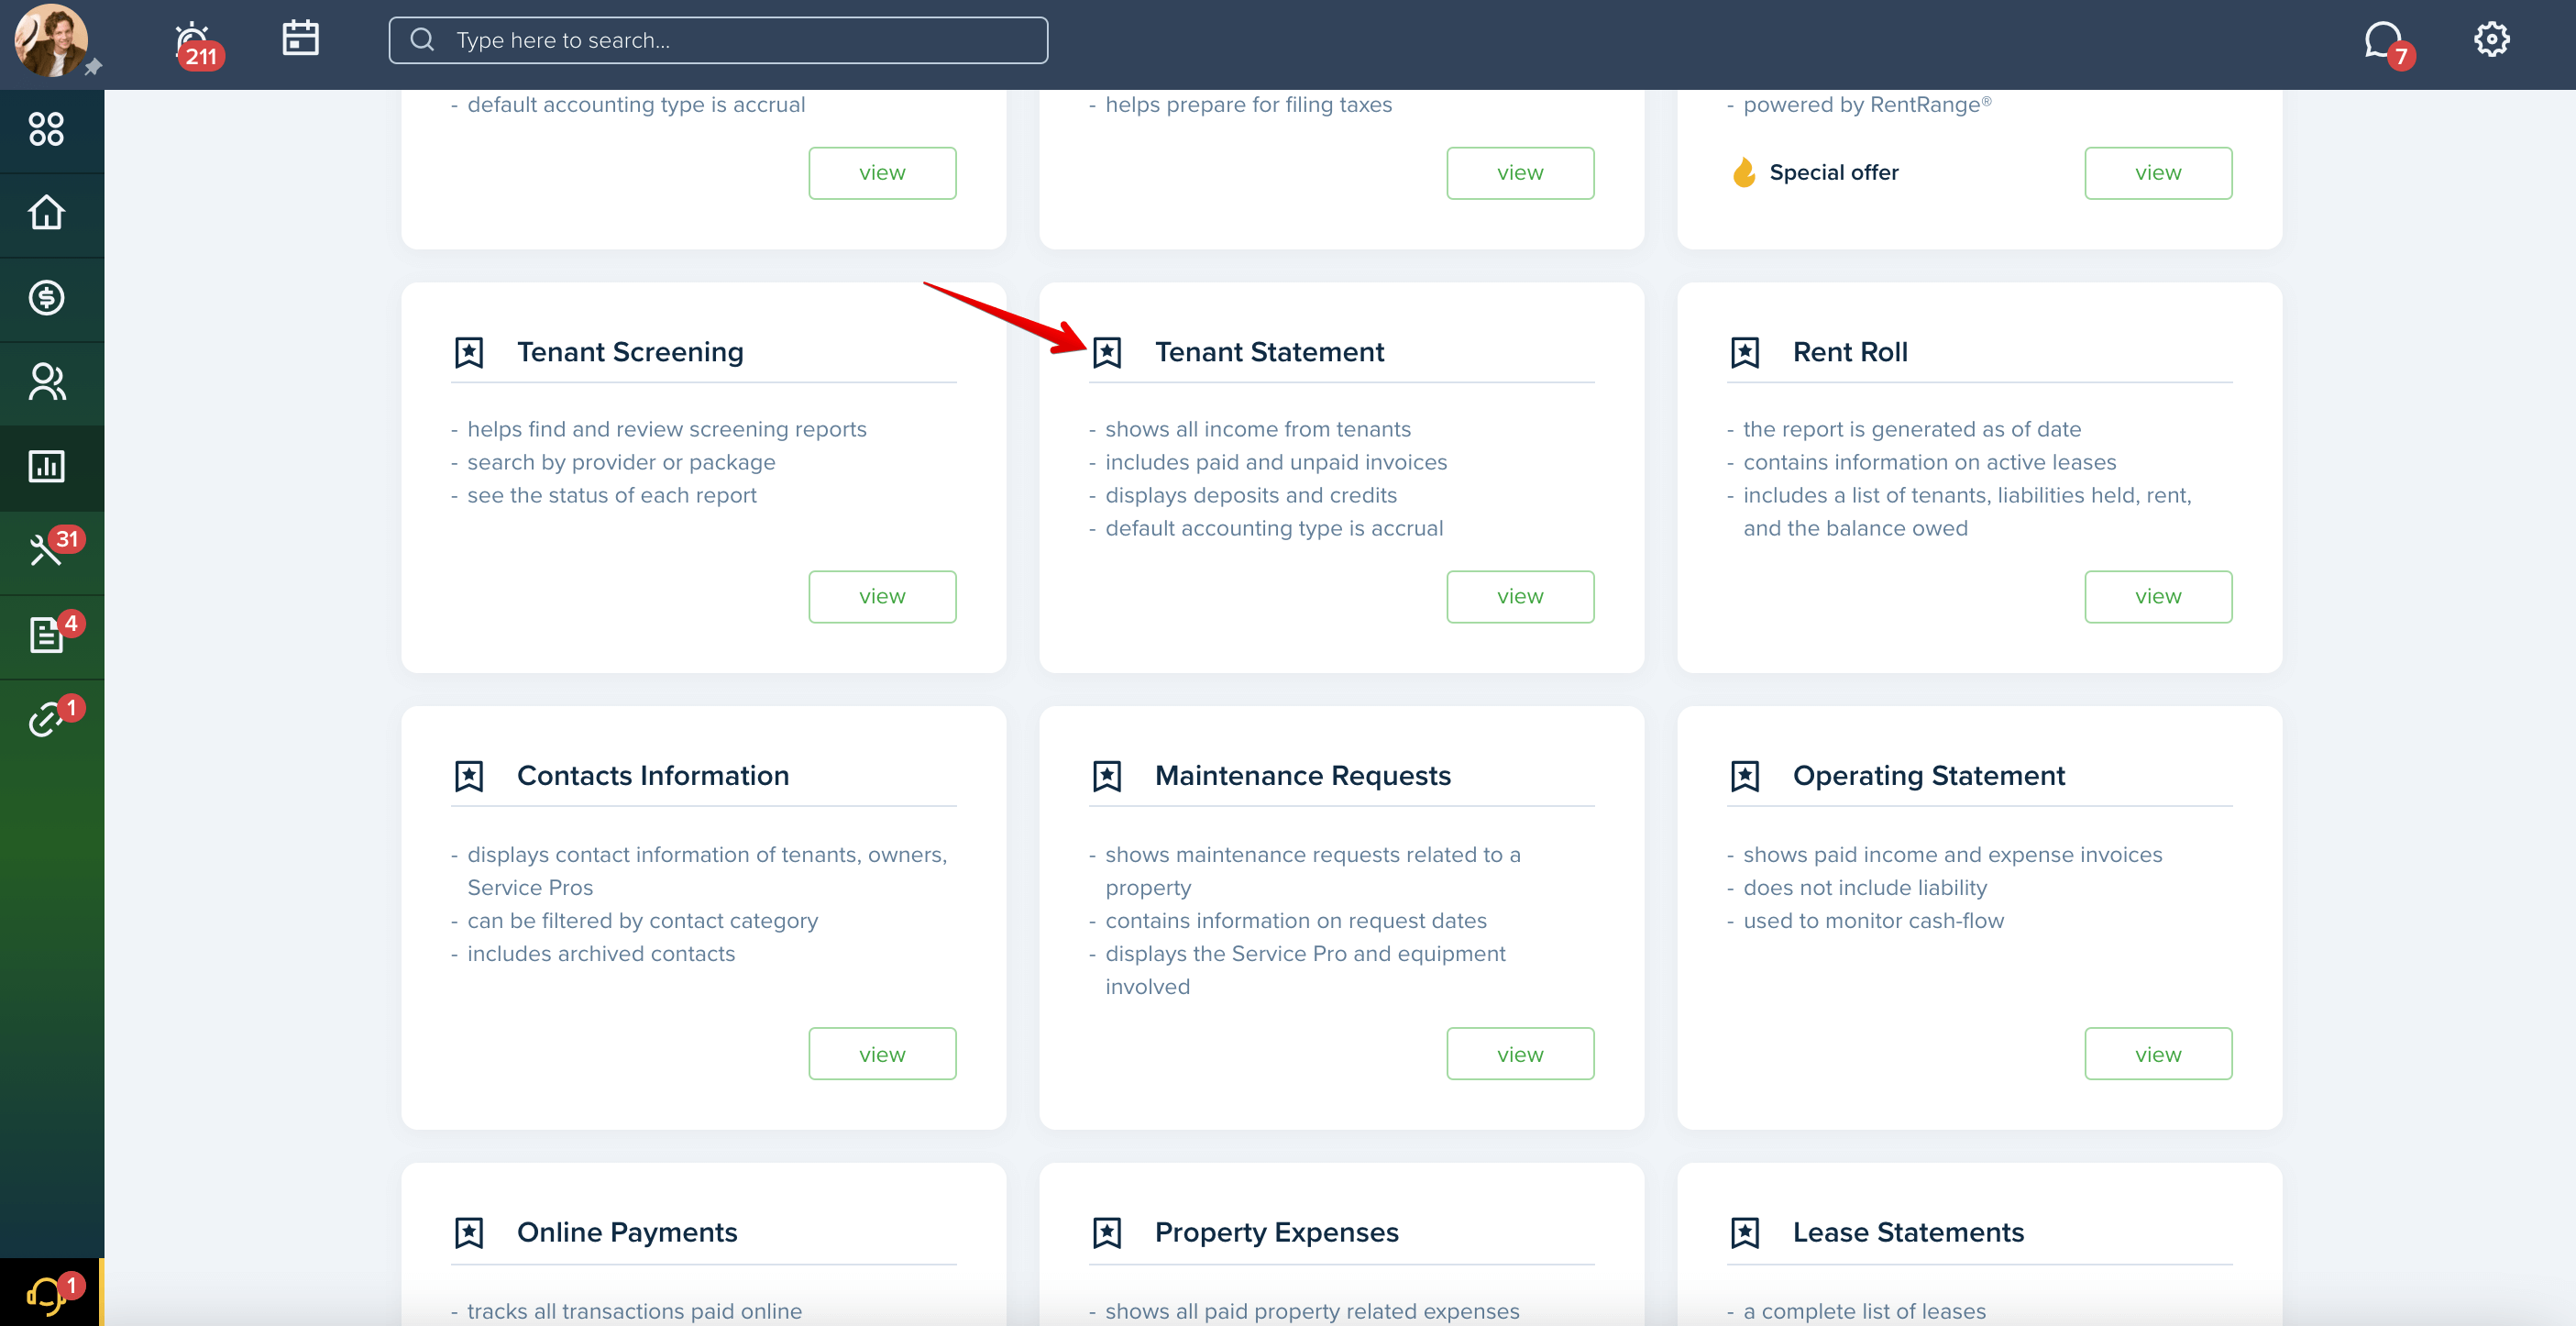
Task: Bookmark the Lease Statements report
Action: tap(1745, 1233)
